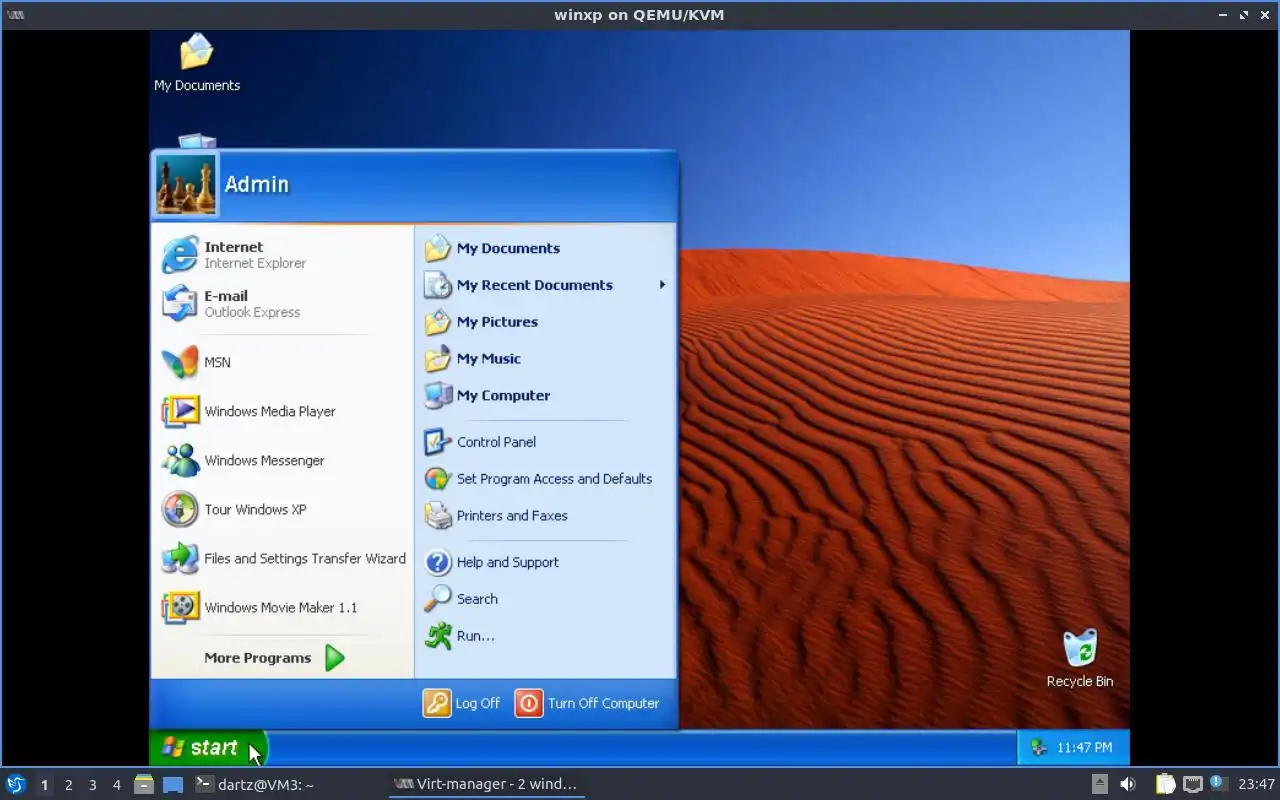Open the host file manager launcher
1280x800 pixels.
(x=144, y=784)
